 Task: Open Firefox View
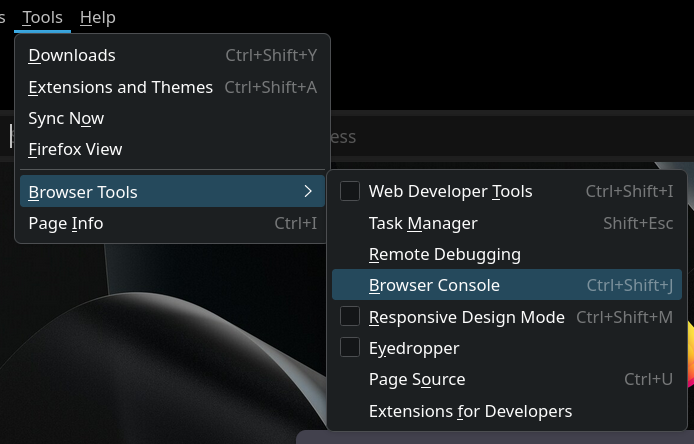click(x=172, y=149)
